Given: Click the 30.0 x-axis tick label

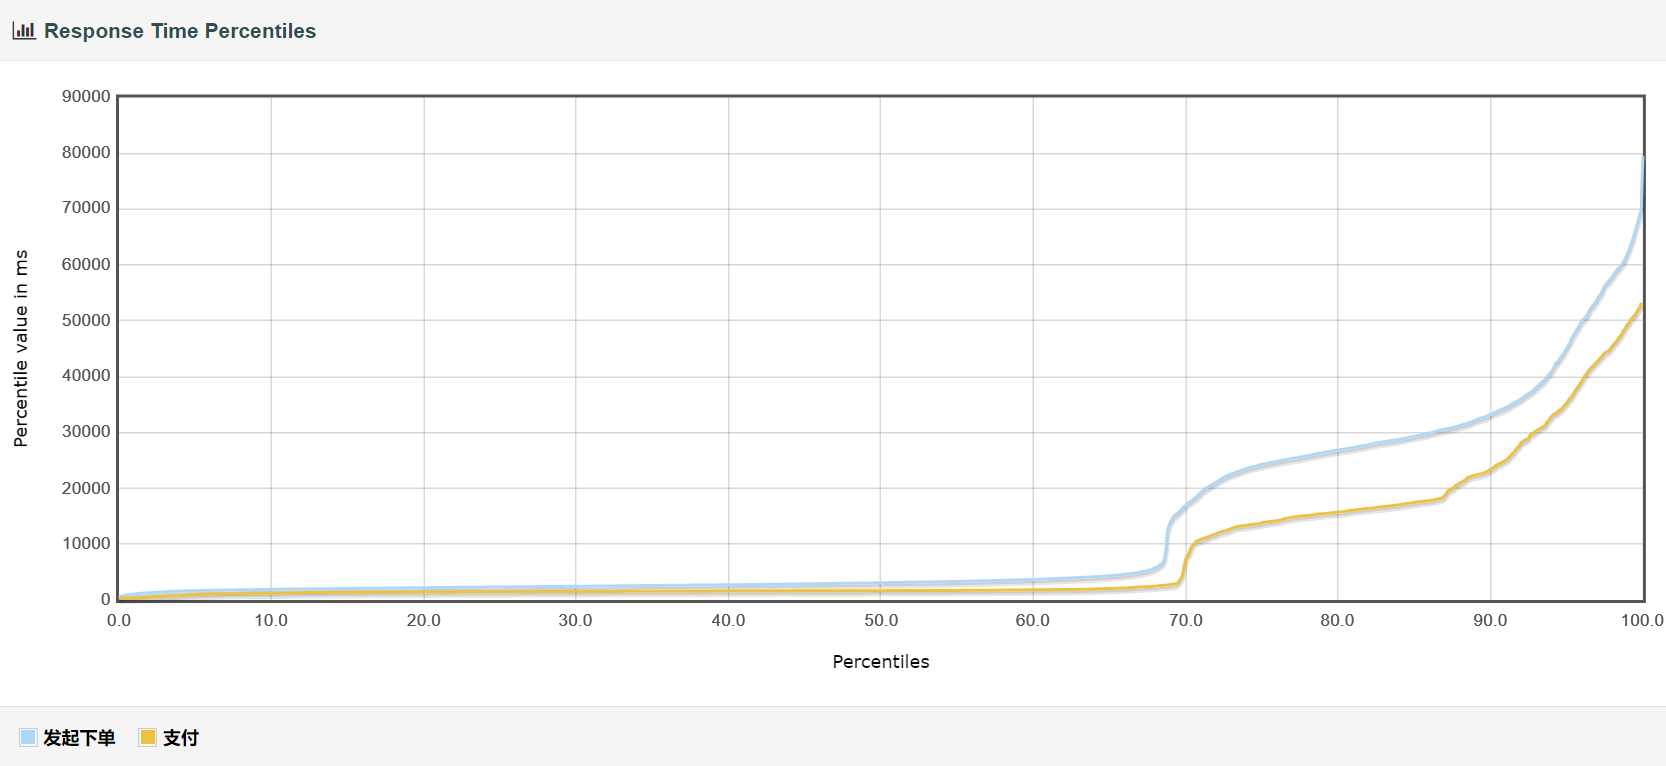Looking at the screenshot, I should (x=576, y=621).
